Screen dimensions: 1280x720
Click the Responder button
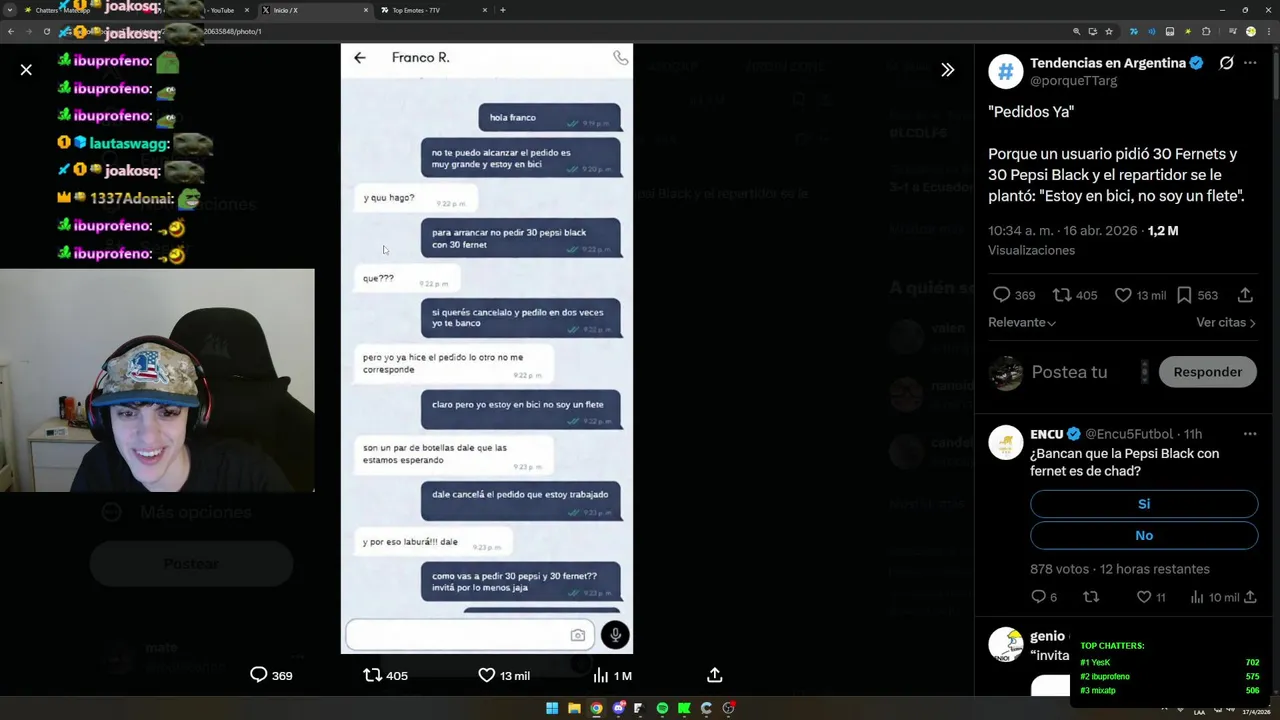tap(1207, 372)
